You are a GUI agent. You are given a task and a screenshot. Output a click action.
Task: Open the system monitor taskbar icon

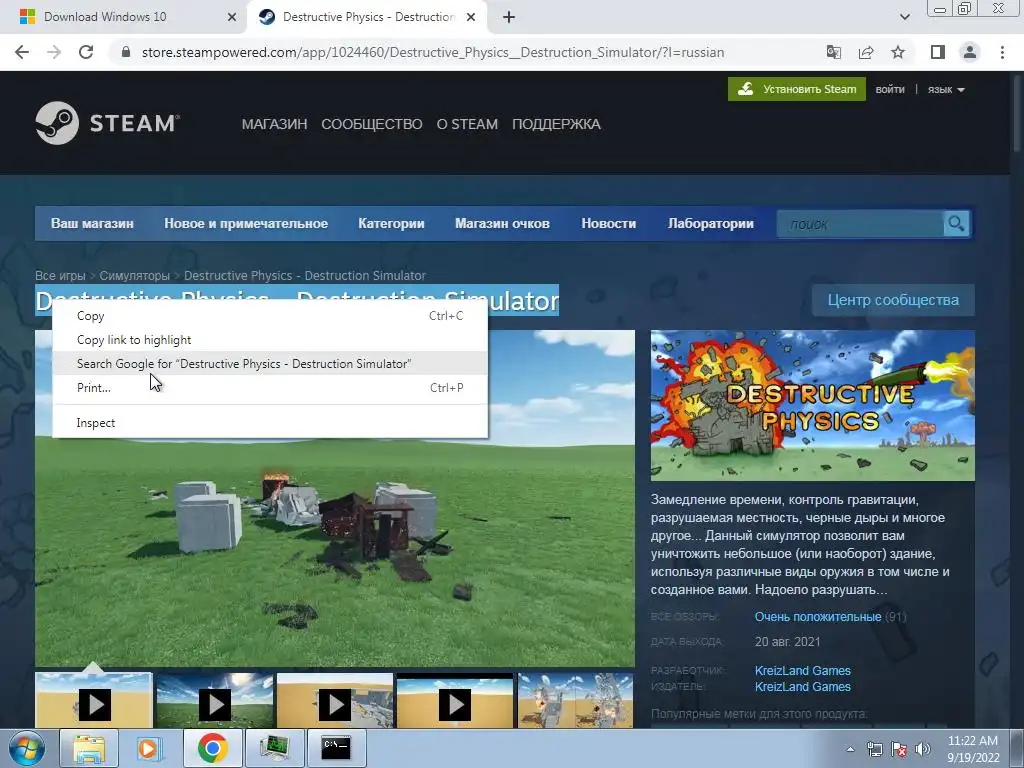pos(274,748)
